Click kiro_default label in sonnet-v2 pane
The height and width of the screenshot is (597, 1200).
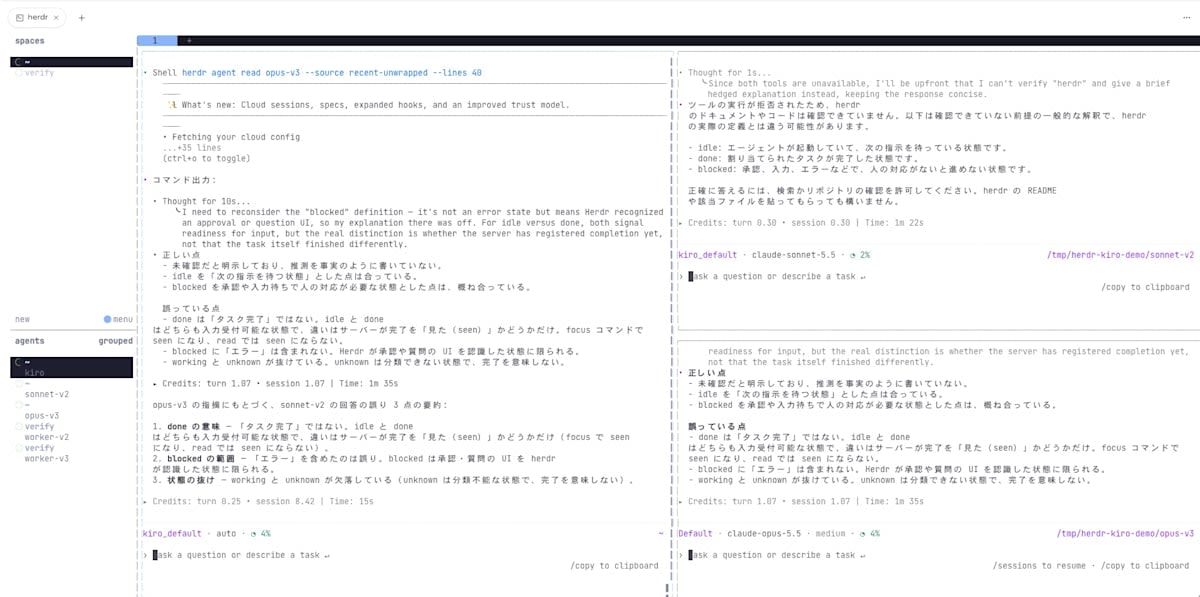pyautogui.click(x=708, y=255)
